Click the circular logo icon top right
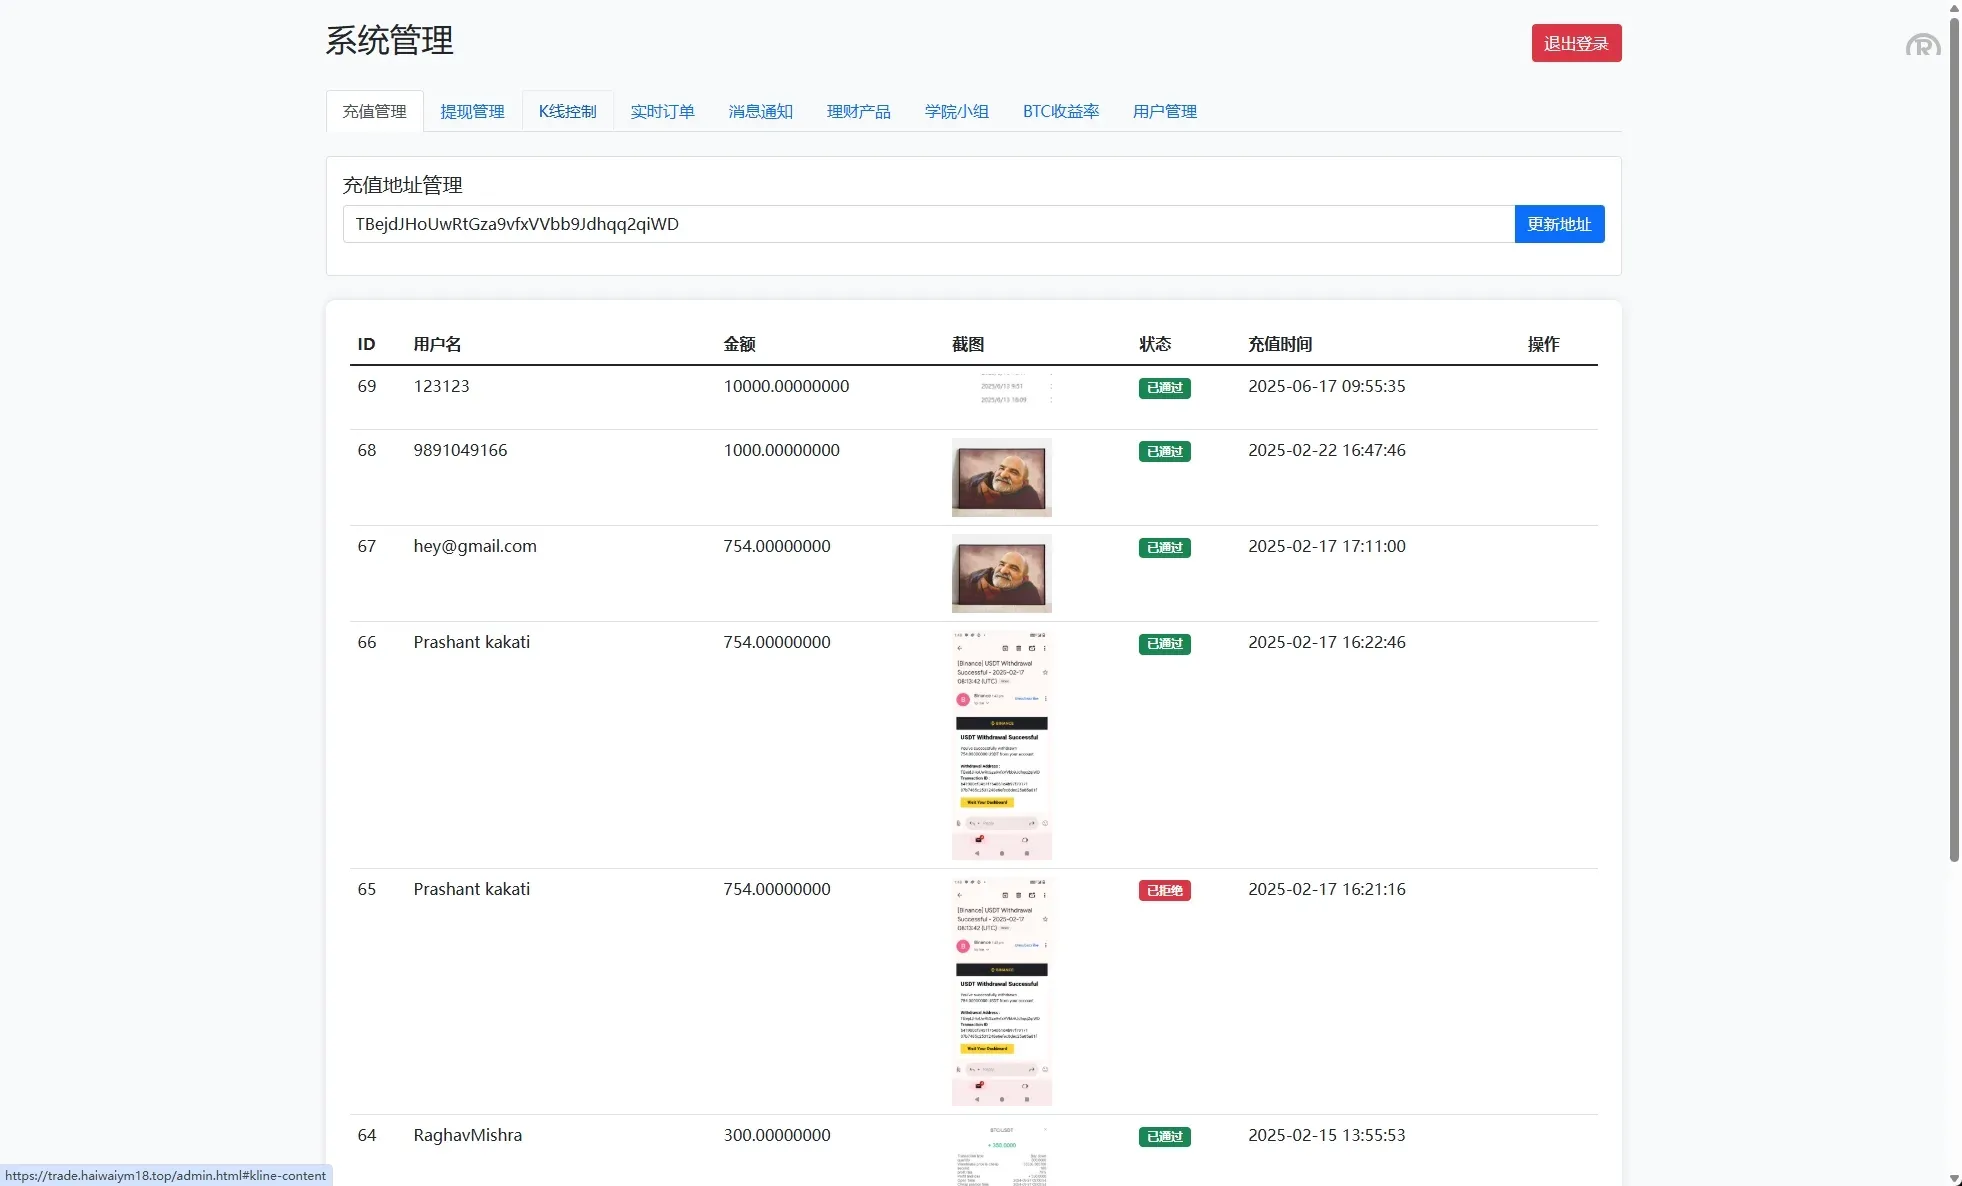Image resolution: width=1962 pixels, height=1186 pixels. 1922,44
